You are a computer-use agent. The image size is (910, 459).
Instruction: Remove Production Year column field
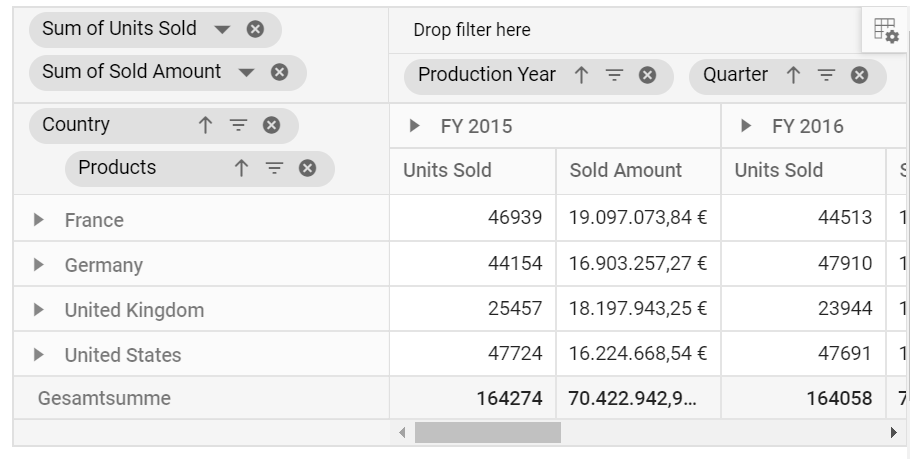coord(648,75)
